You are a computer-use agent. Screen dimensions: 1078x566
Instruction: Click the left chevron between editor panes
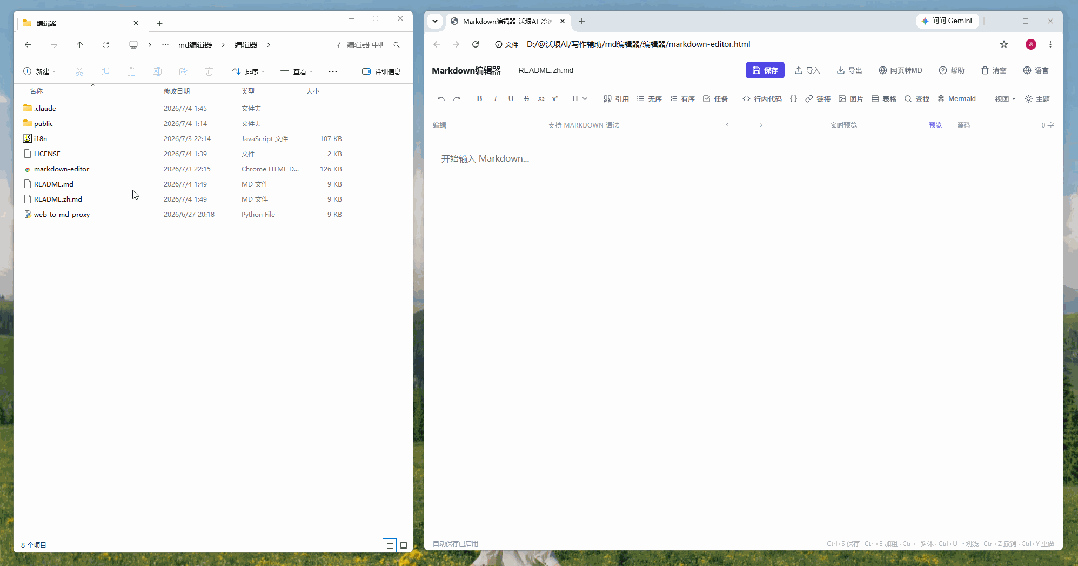pos(727,125)
